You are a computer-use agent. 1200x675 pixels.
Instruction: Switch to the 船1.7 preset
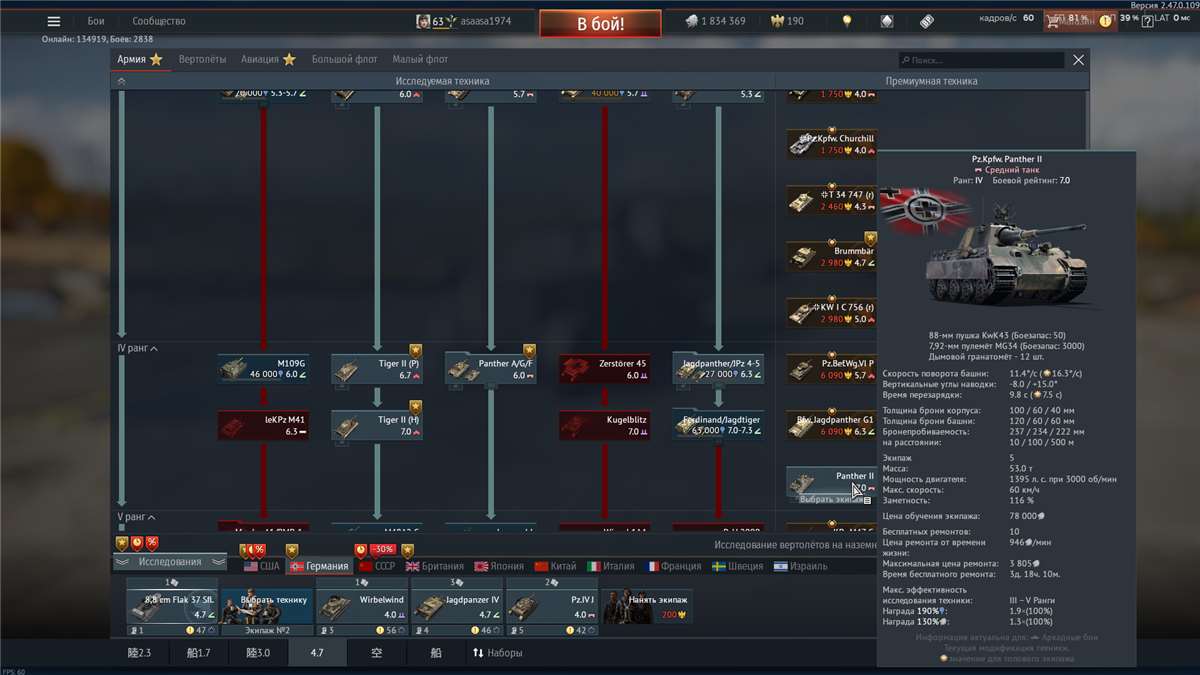(199, 653)
